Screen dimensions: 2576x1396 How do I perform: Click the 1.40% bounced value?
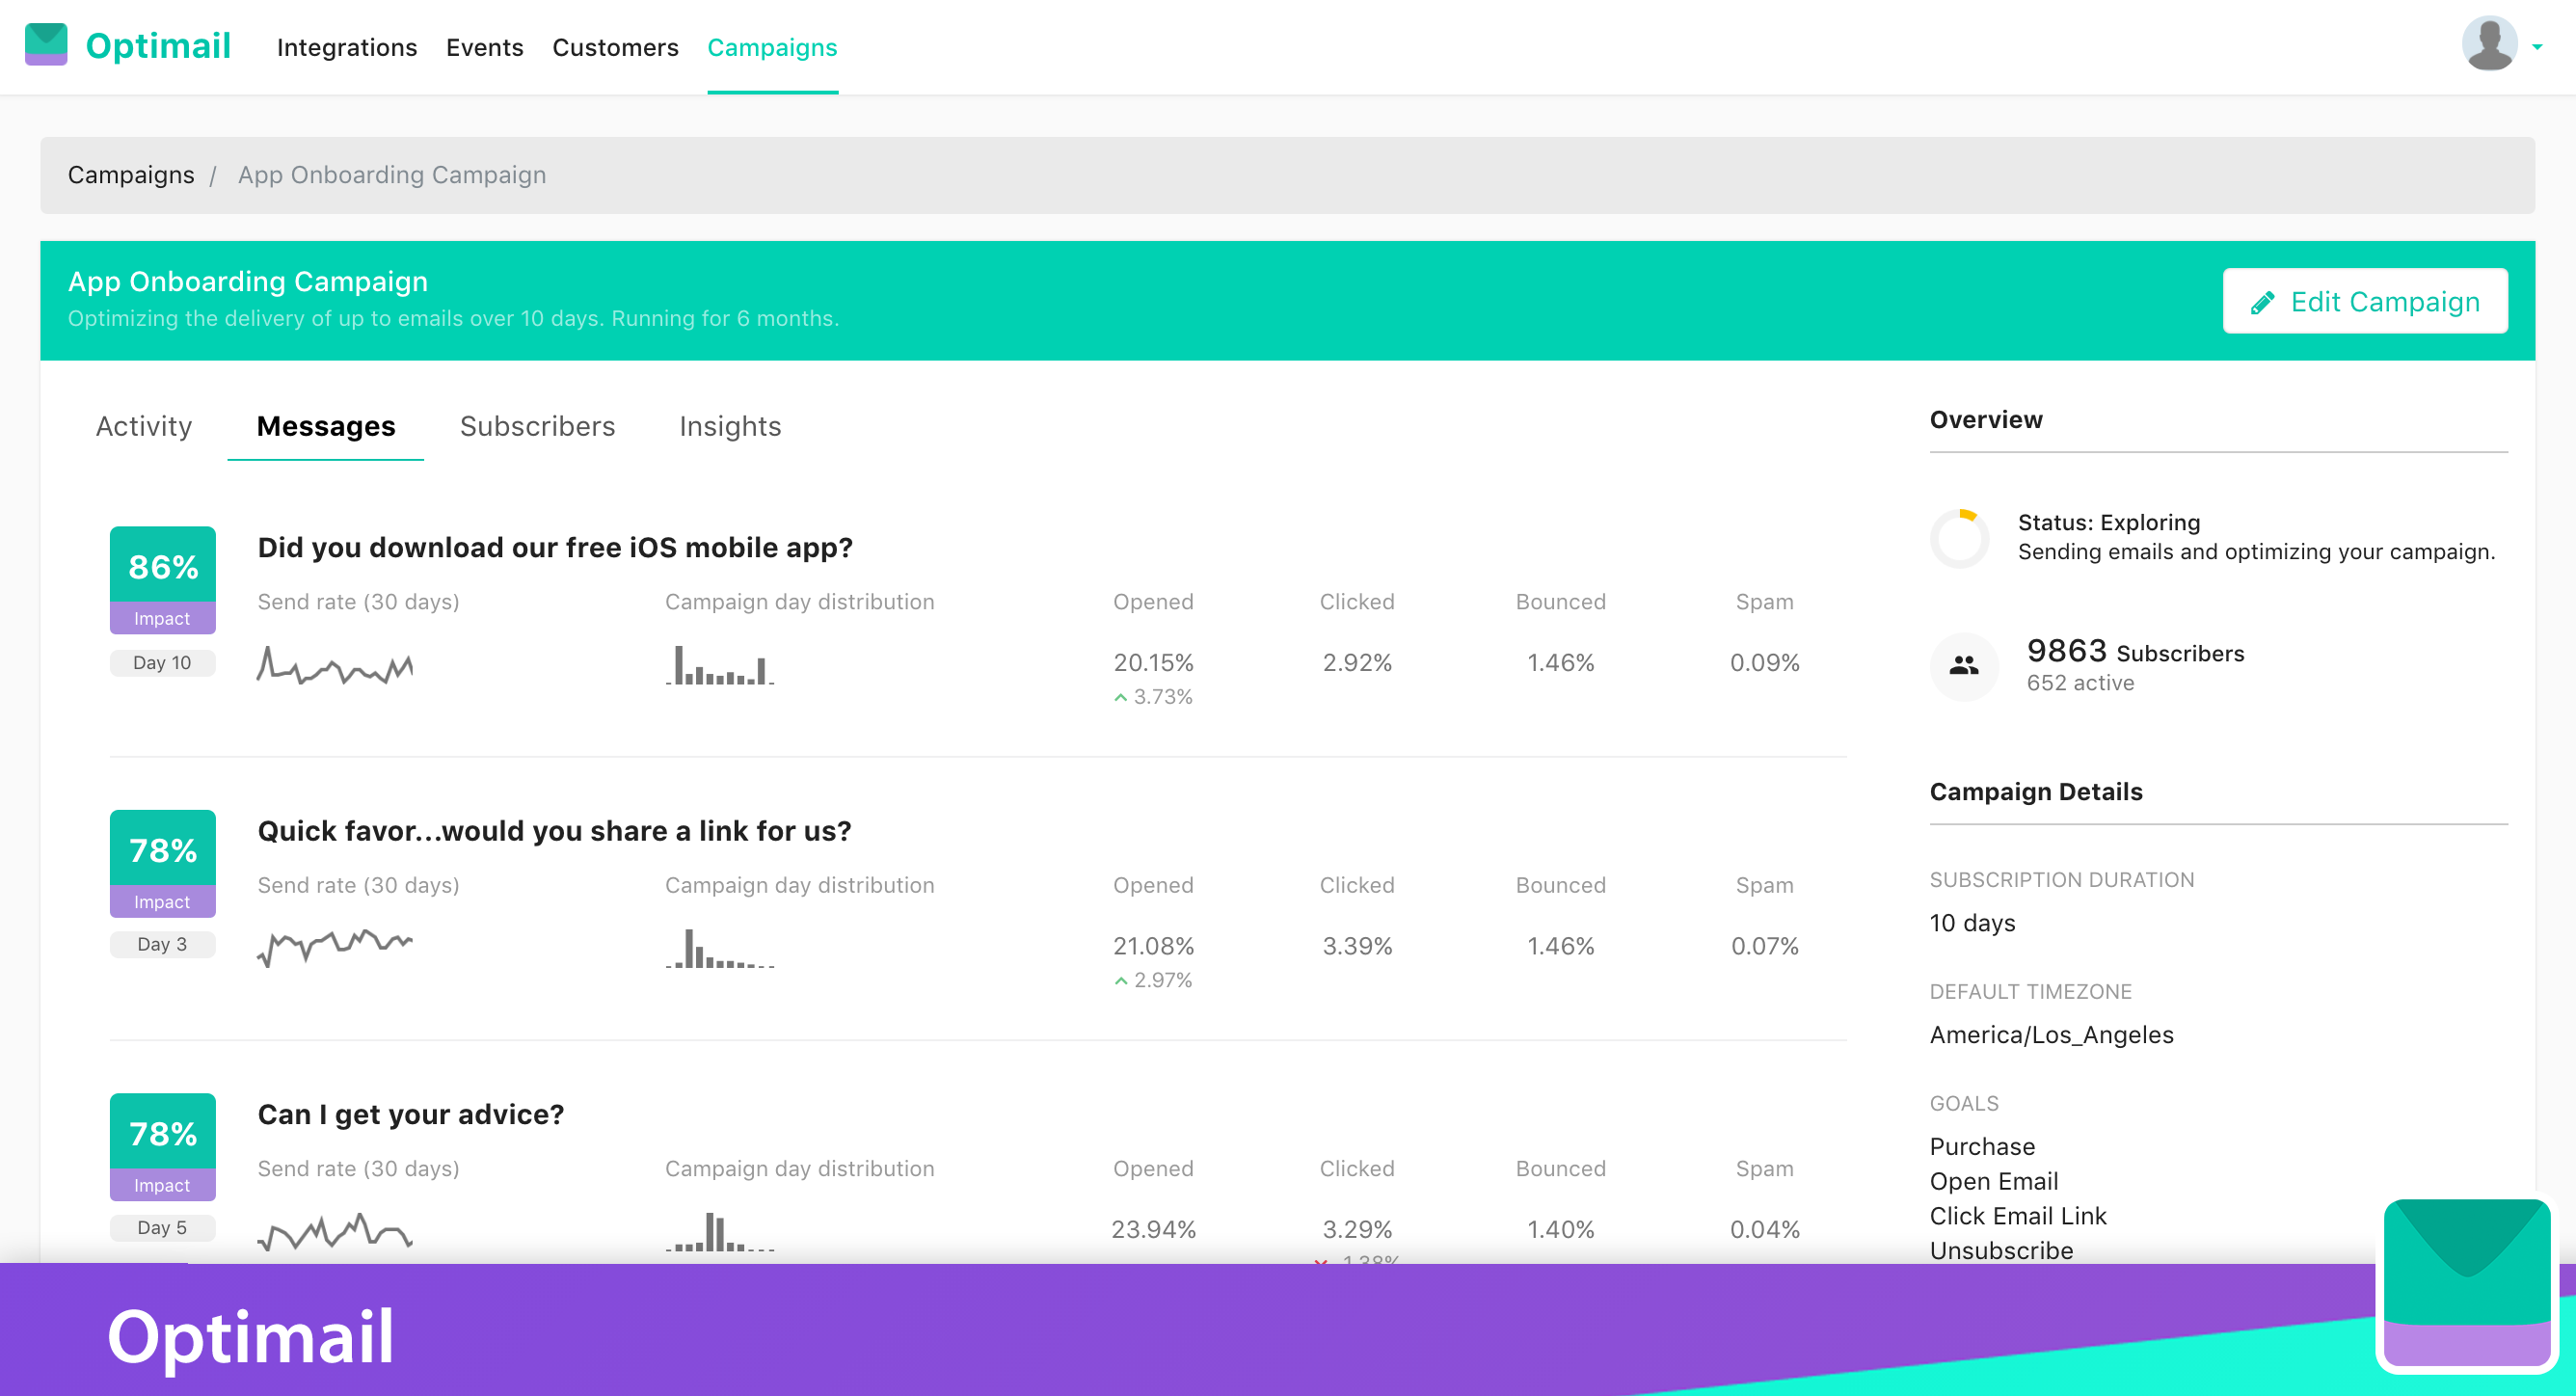coord(1560,1228)
